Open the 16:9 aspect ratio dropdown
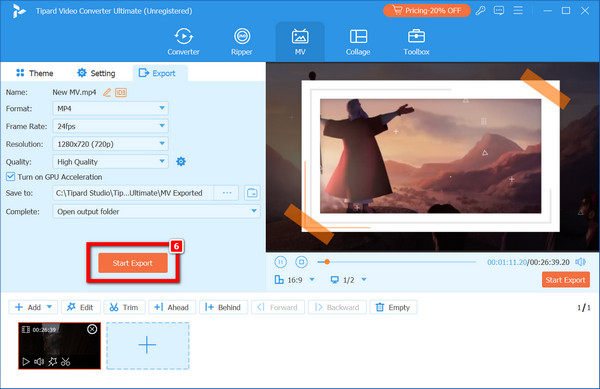Viewport: 600px width, 389px height. pyautogui.click(x=295, y=280)
